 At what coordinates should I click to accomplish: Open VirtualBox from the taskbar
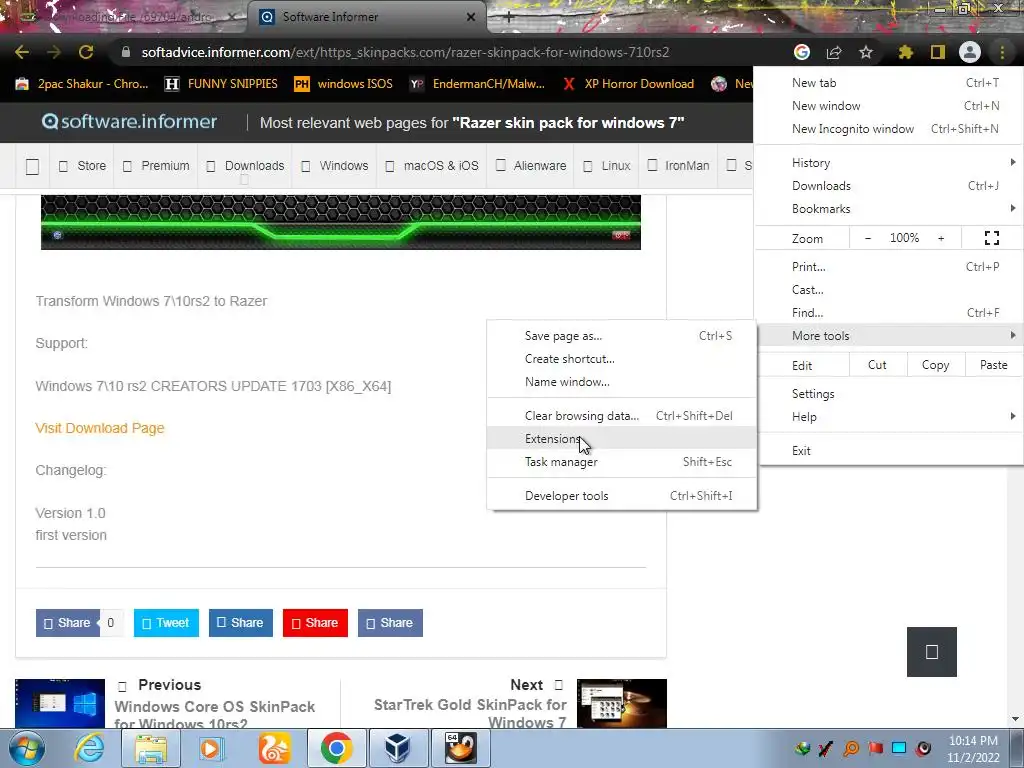[x=398, y=748]
